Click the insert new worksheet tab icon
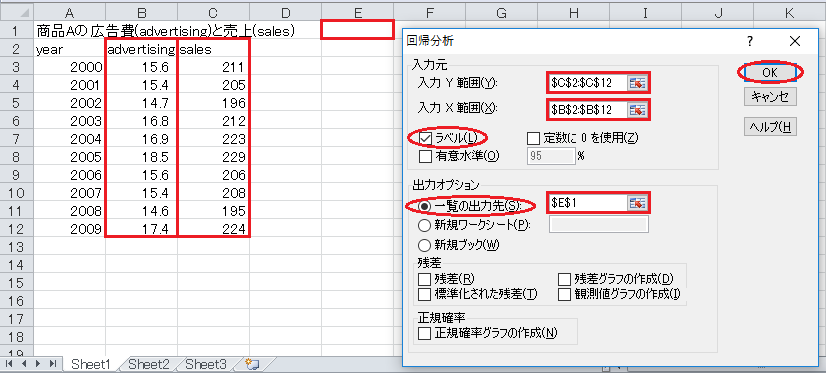The image size is (826, 373). [x=253, y=364]
